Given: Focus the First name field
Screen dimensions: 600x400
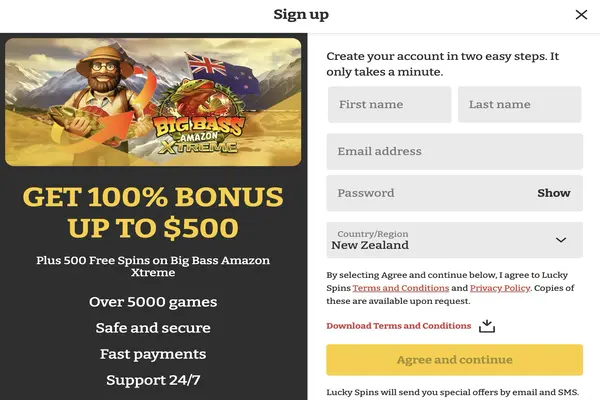Looking at the screenshot, I should click(x=389, y=105).
